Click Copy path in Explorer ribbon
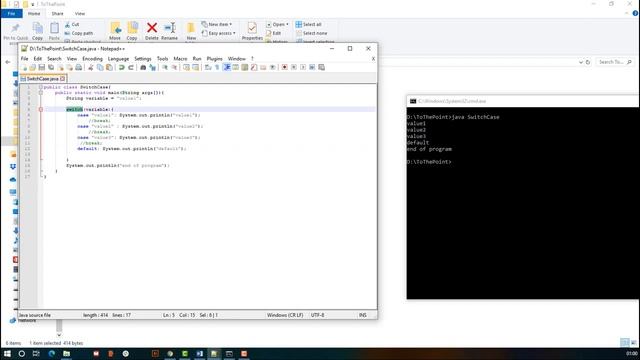This screenshot has width=640, height=360. coord(79,33)
